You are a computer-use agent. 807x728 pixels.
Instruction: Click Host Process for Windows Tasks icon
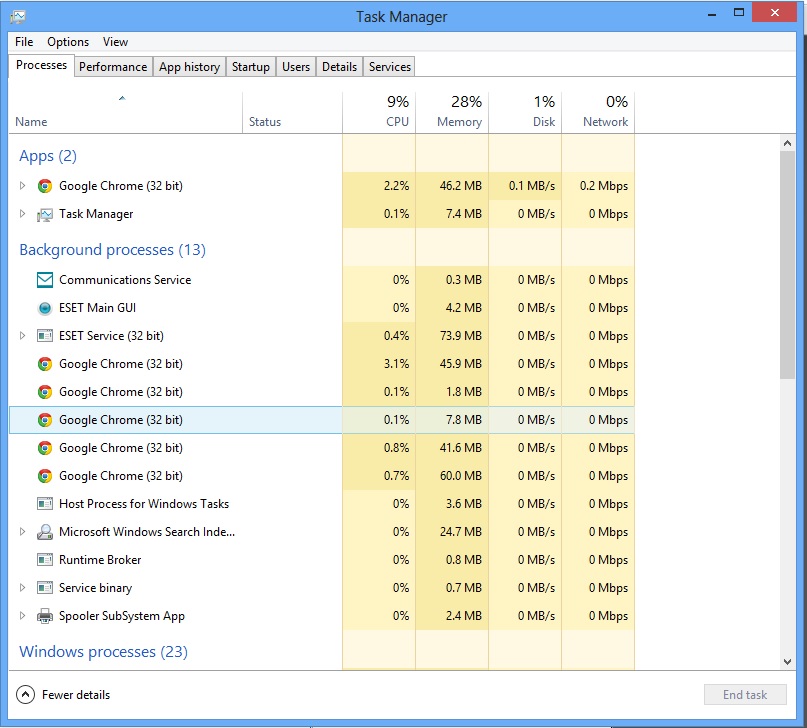[45, 504]
